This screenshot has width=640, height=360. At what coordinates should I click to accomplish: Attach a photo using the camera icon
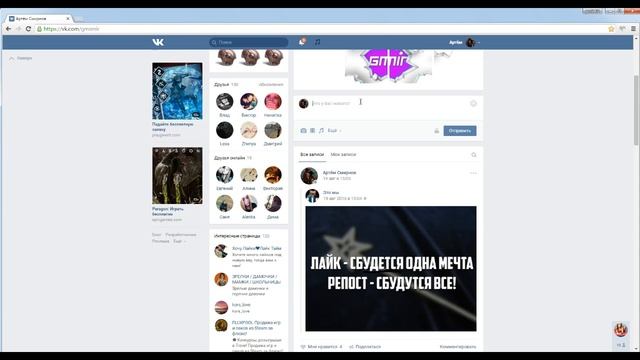[303, 131]
